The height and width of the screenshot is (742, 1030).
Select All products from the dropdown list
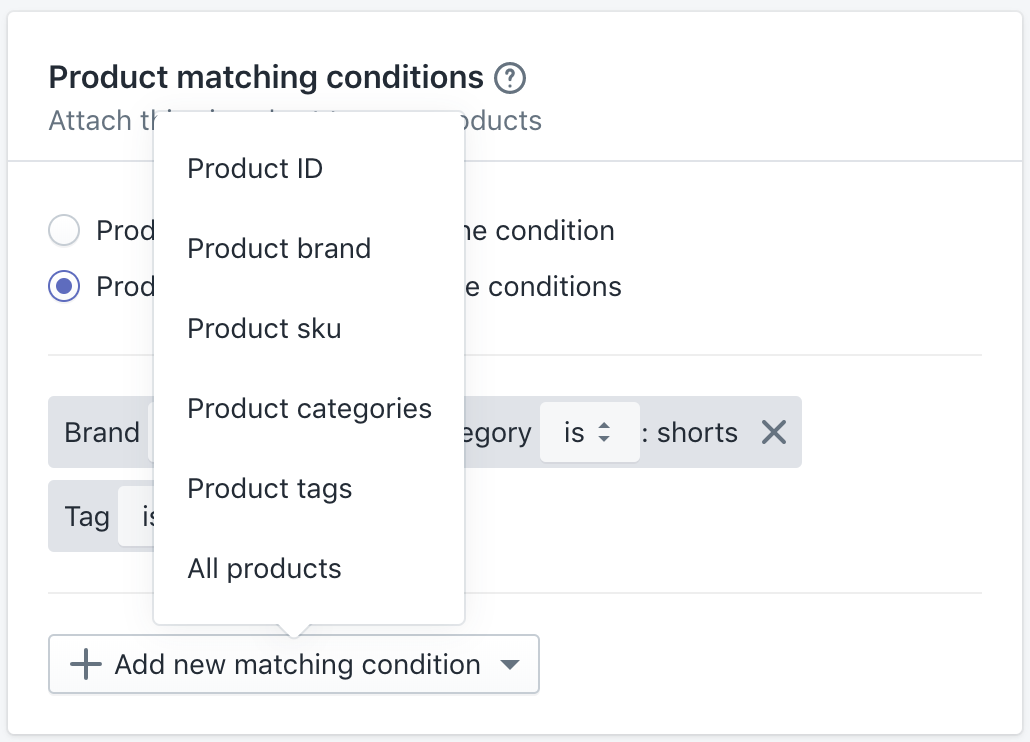point(264,568)
